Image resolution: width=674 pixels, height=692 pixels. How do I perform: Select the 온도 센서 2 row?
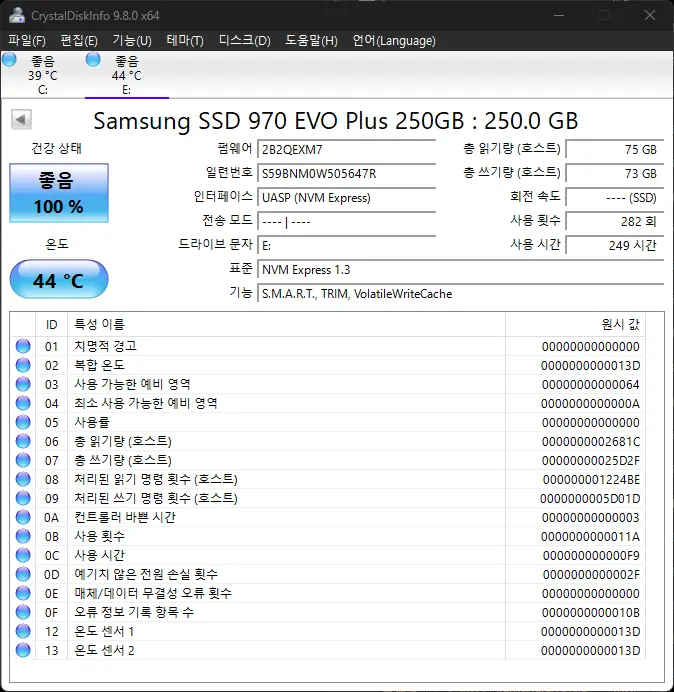tap(328, 651)
